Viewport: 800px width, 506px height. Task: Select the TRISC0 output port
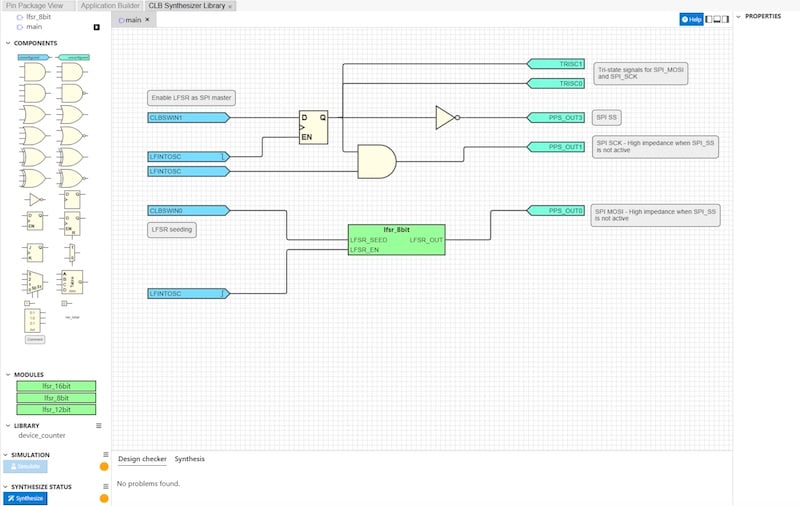tap(556, 83)
